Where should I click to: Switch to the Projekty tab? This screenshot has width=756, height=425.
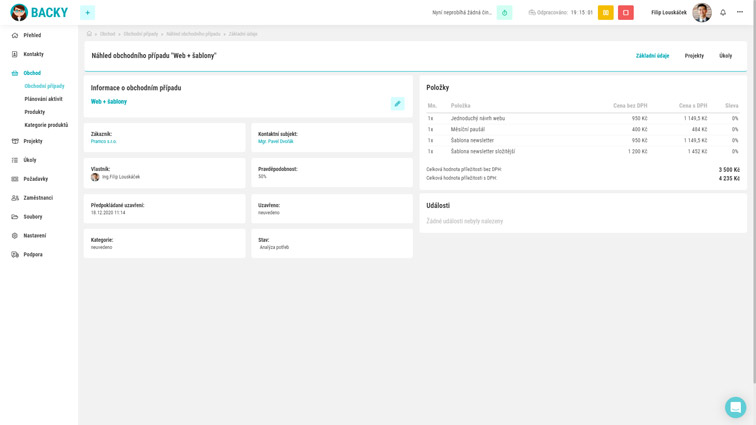tap(694, 56)
